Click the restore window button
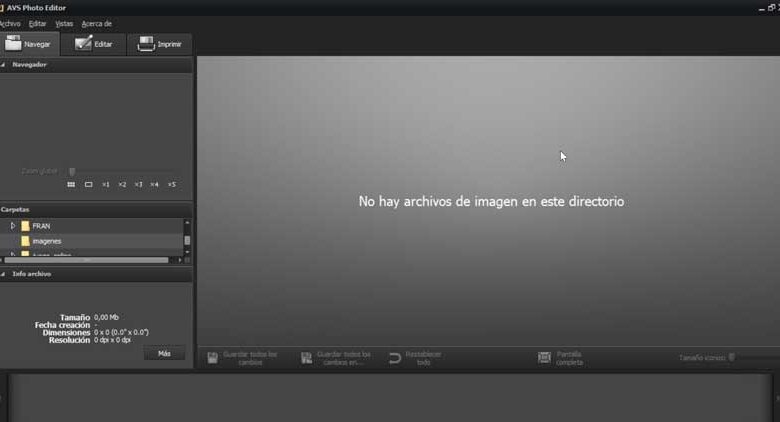 pos(771,8)
